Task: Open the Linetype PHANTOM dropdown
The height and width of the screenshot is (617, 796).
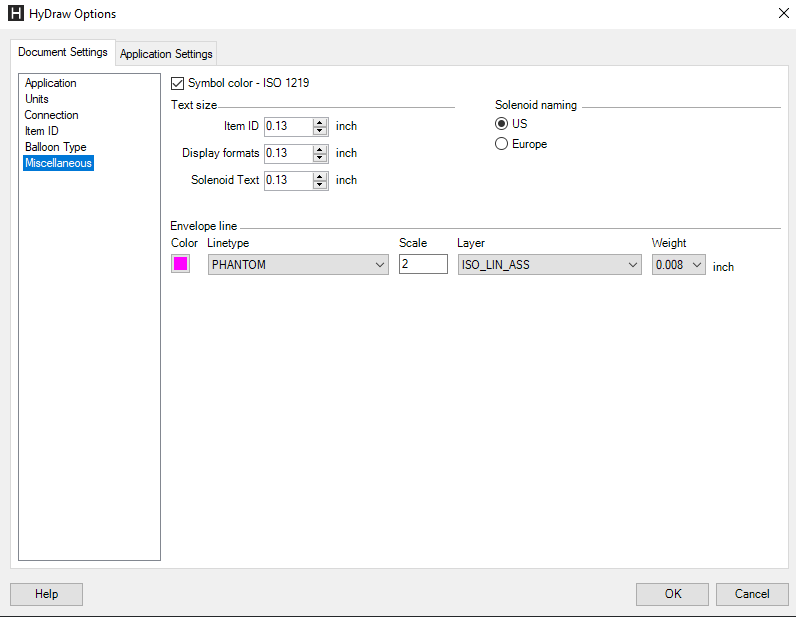Action: (x=297, y=265)
